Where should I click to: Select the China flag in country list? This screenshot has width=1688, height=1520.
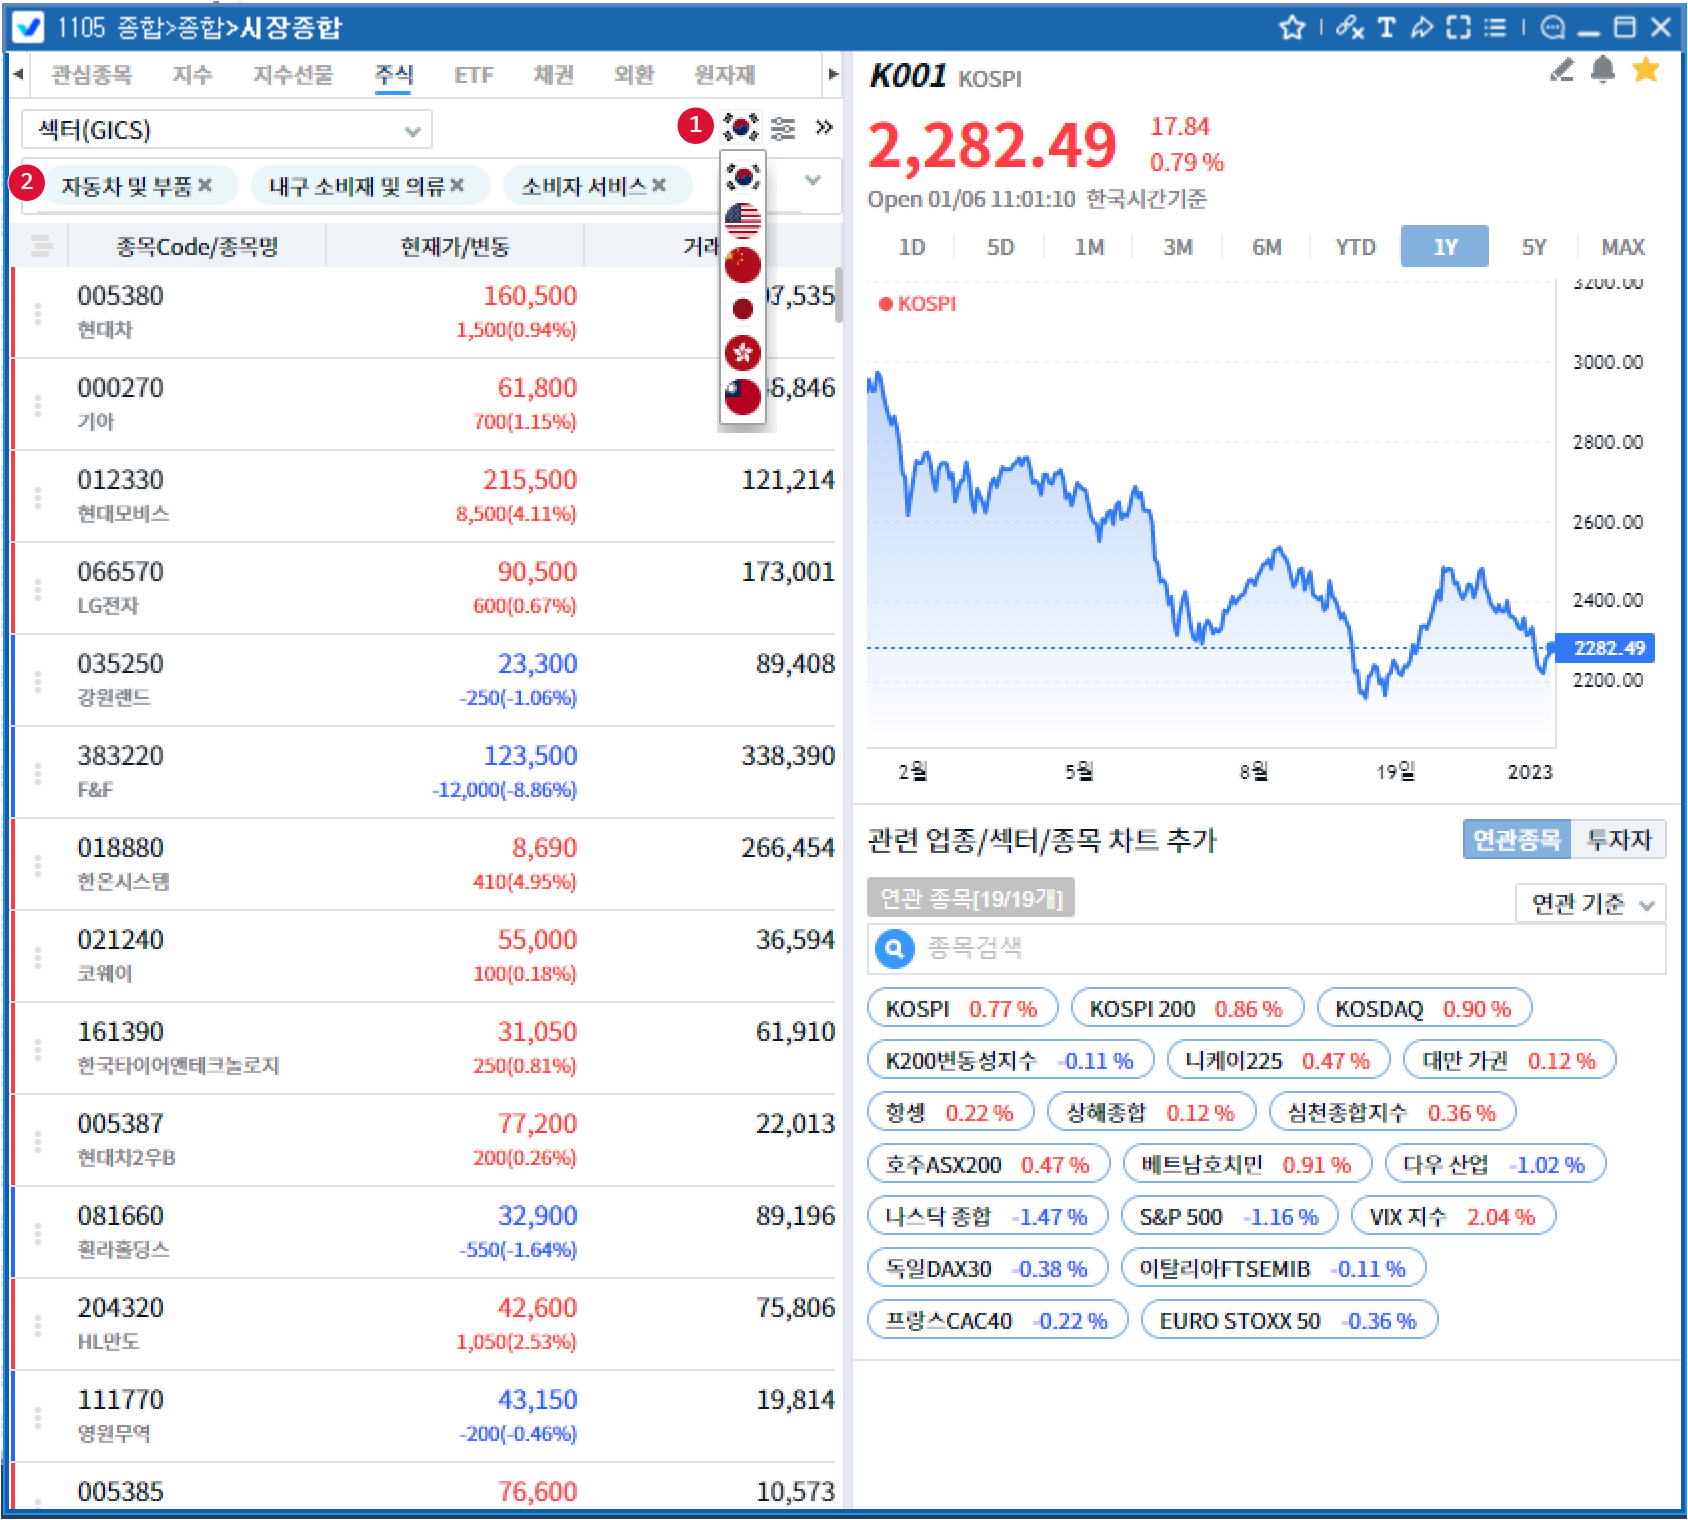[x=742, y=265]
